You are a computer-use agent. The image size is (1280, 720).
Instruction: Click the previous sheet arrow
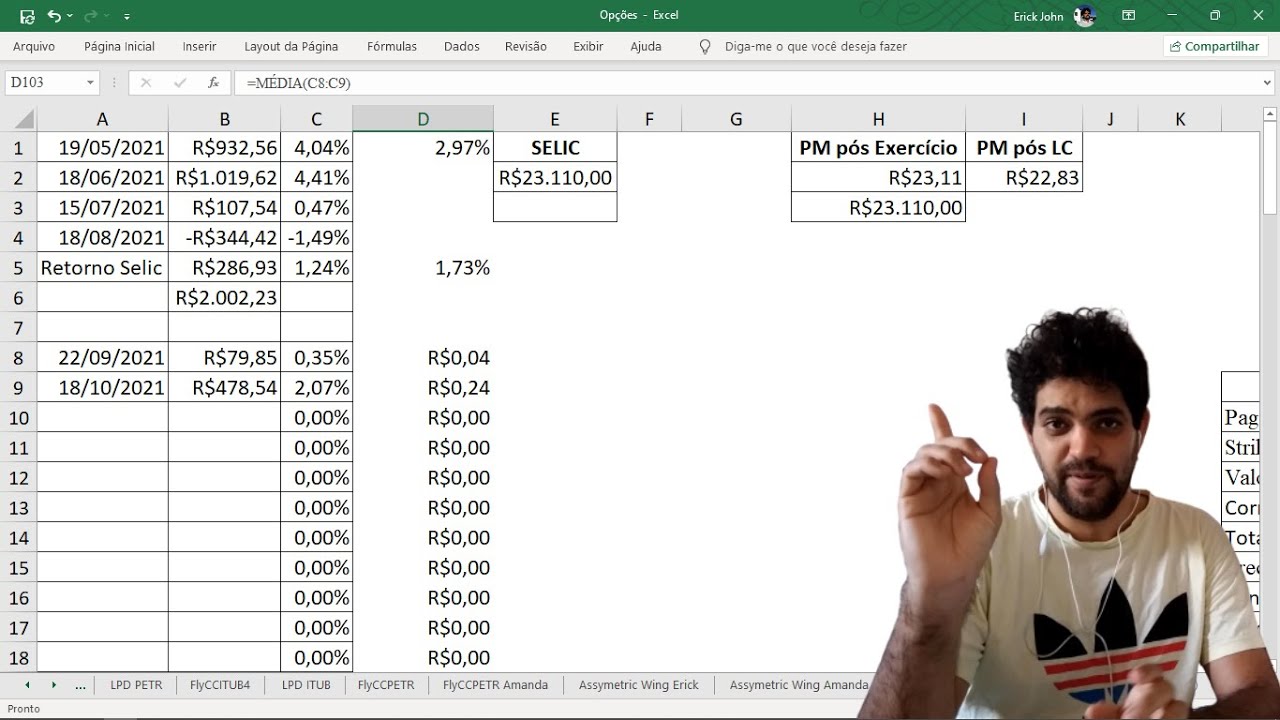click(27, 685)
